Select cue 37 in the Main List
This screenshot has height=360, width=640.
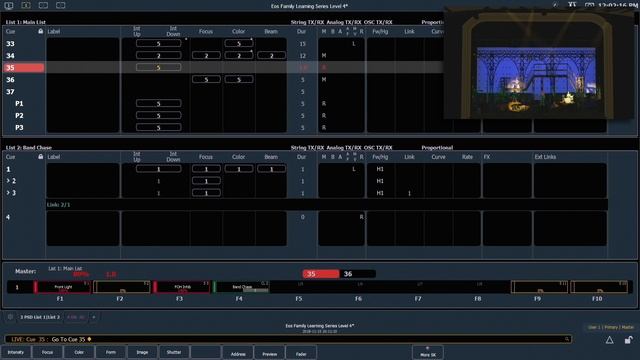point(11,92)
